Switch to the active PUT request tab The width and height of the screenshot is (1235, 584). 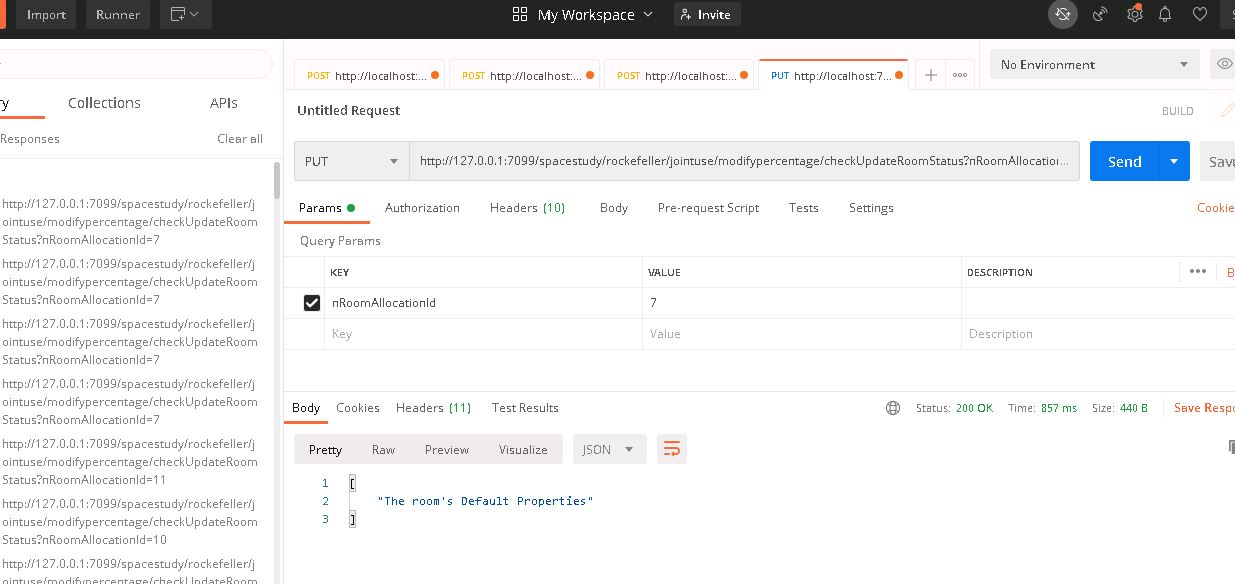click(833, 75)
